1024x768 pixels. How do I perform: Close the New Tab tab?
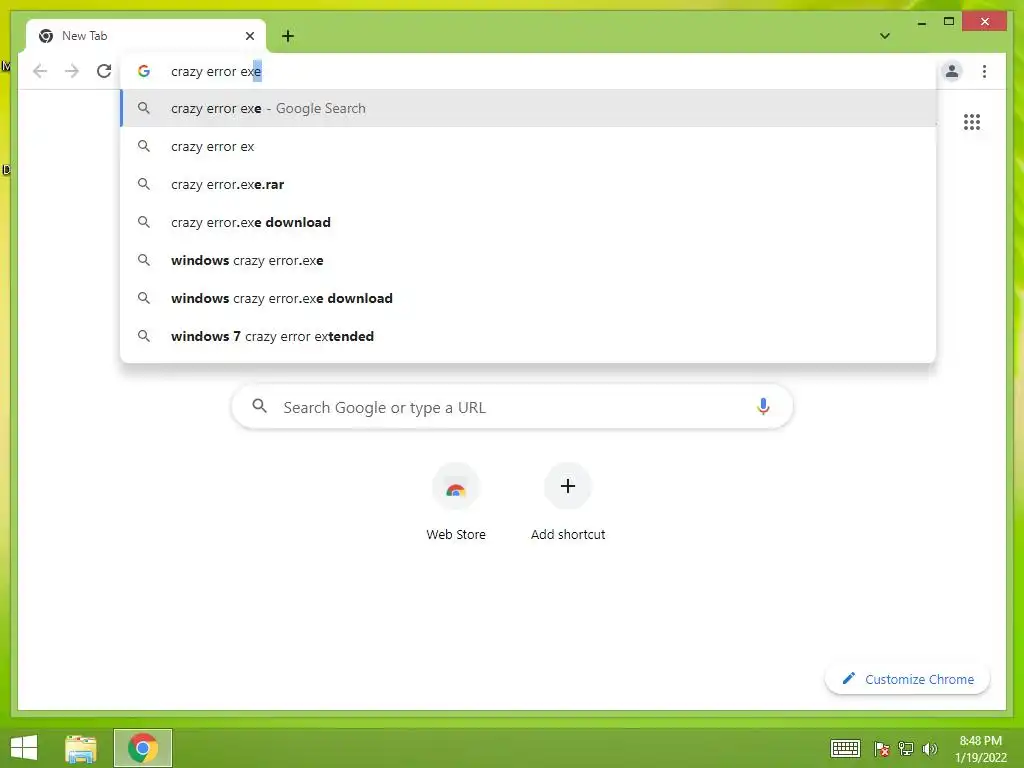(249, 36)
